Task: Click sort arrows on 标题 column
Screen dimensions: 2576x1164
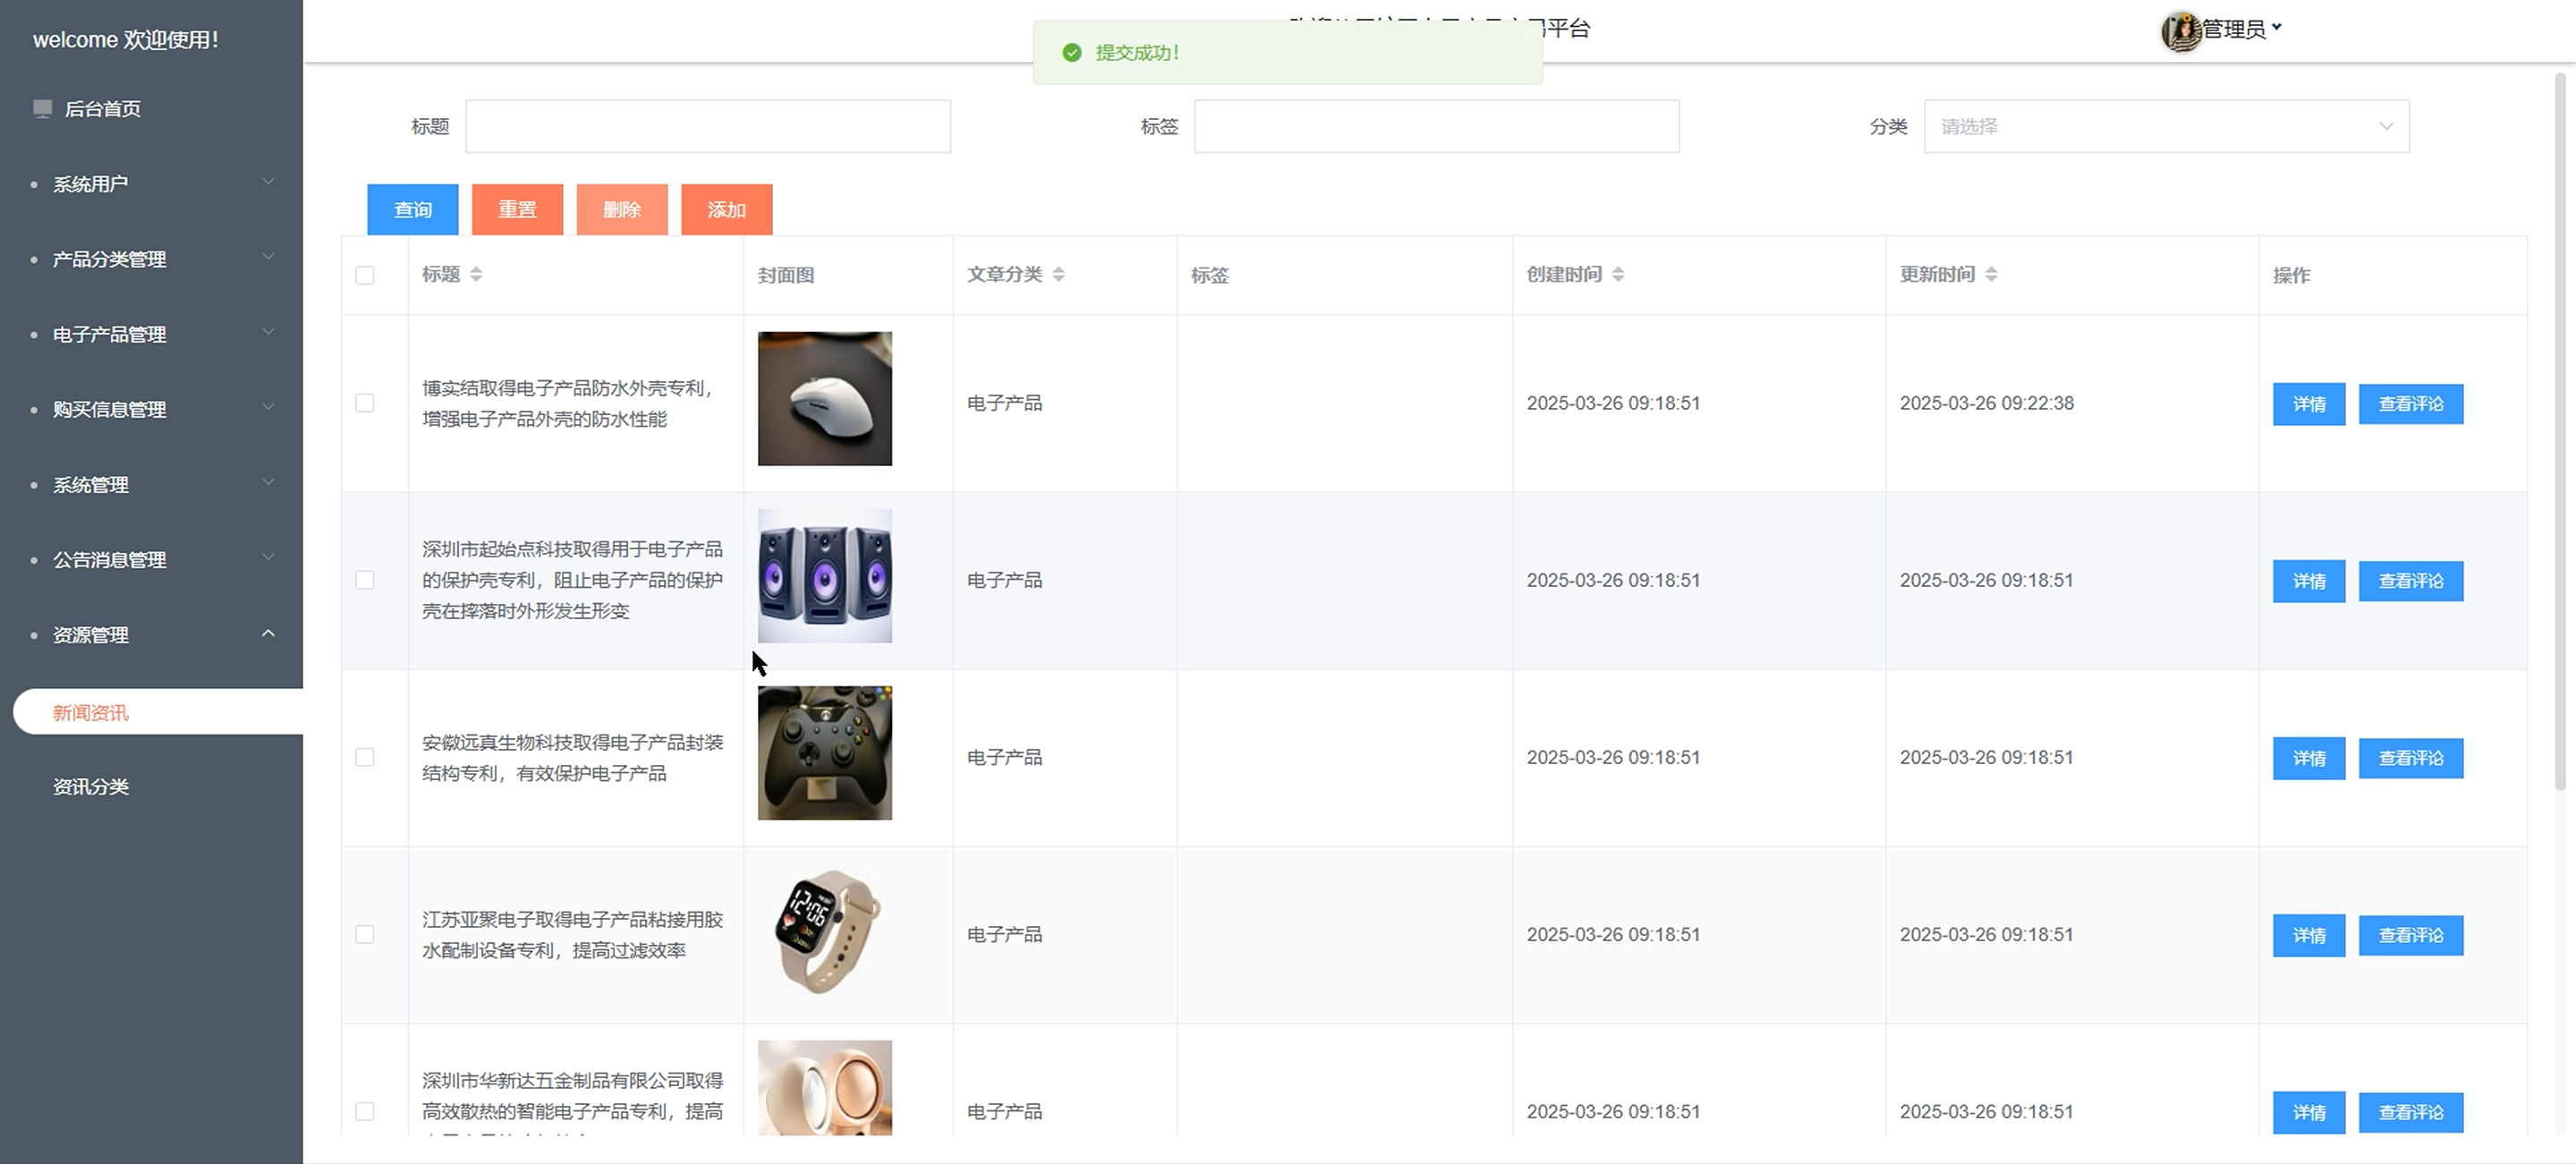Action: click(x=476, y=274)
